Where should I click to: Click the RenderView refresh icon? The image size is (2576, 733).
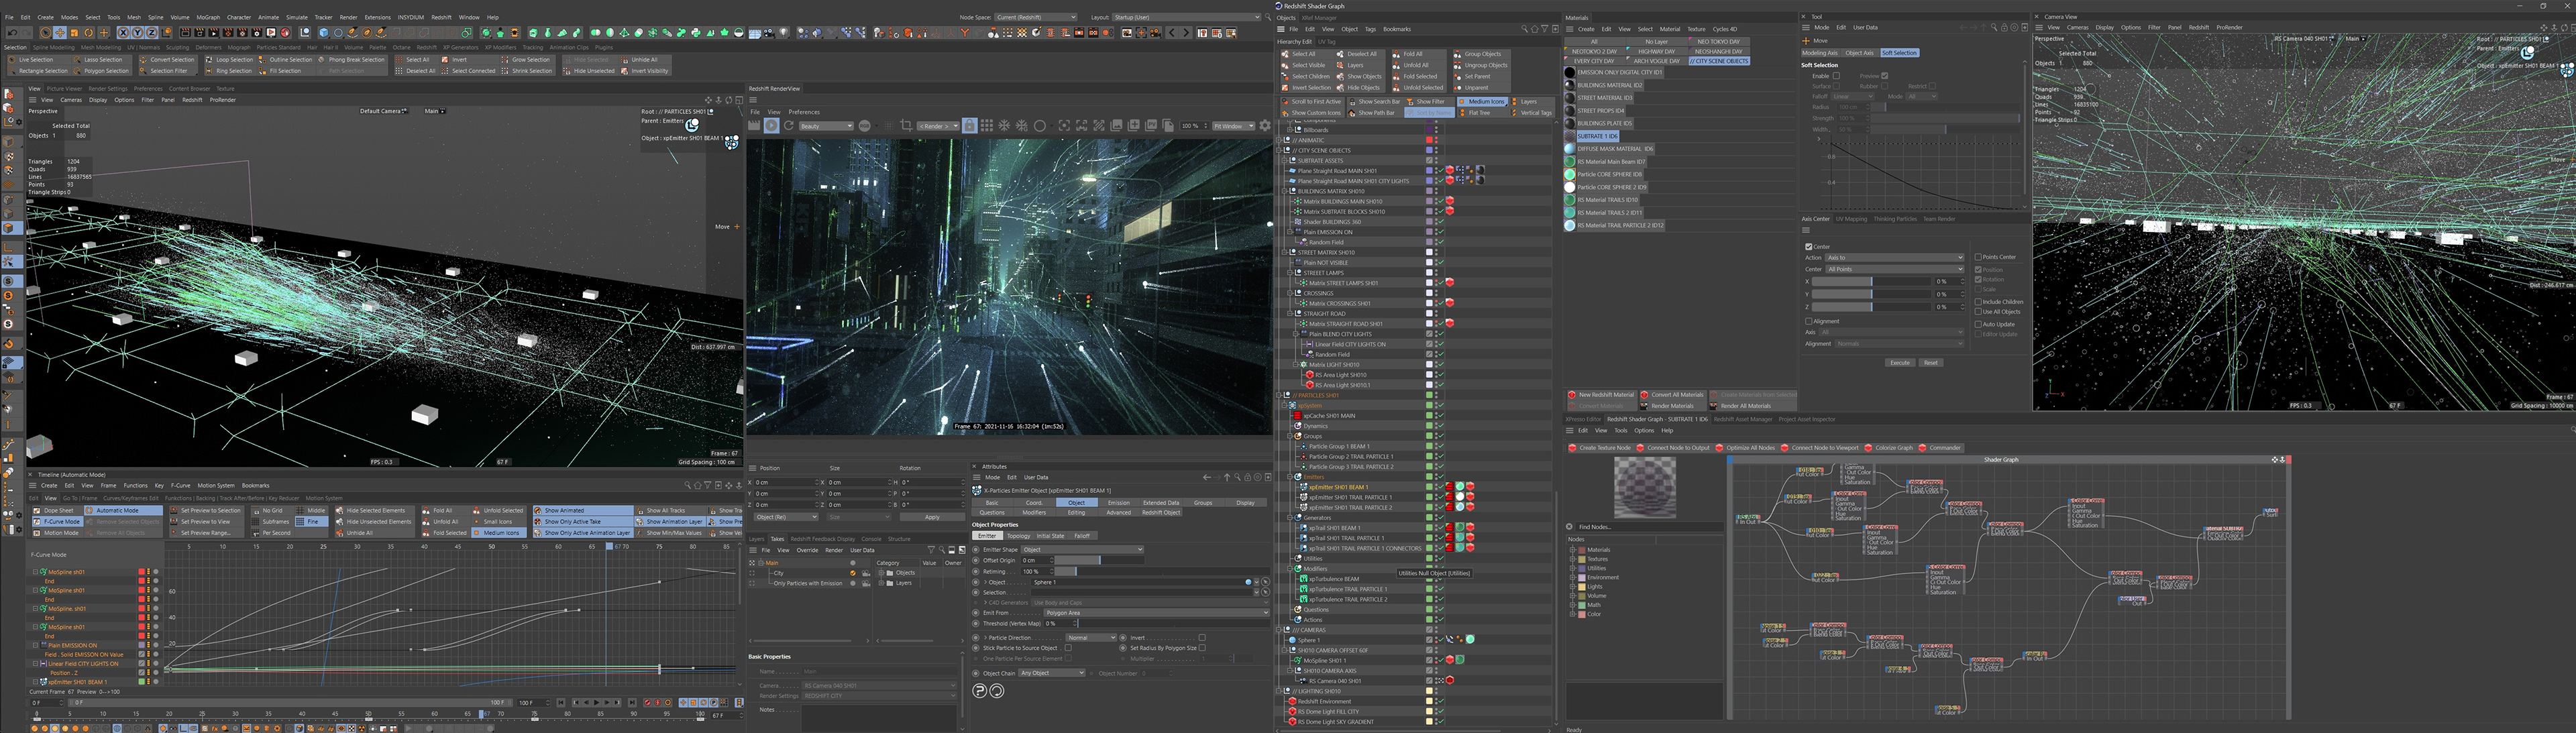pyautogui.click(x=789, y=126)
